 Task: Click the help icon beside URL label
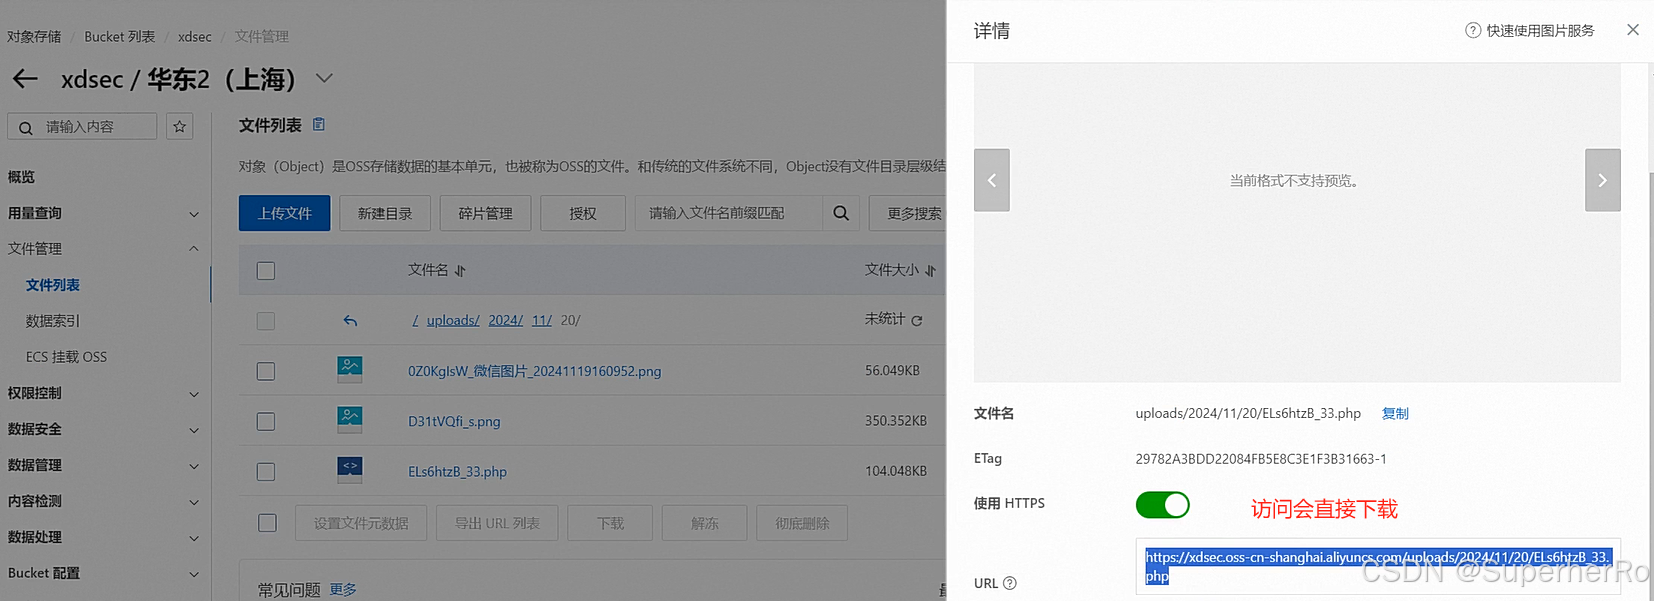tap(1010, 583)
